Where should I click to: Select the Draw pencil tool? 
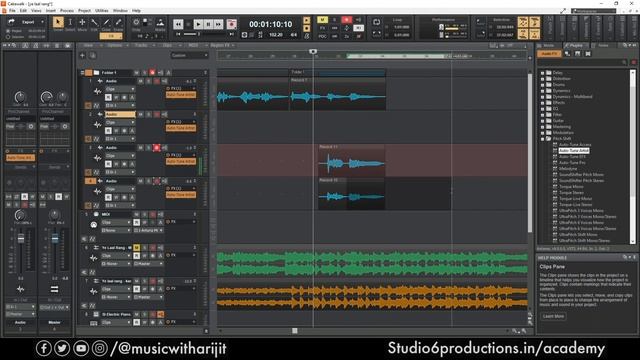tap(106, 22)
